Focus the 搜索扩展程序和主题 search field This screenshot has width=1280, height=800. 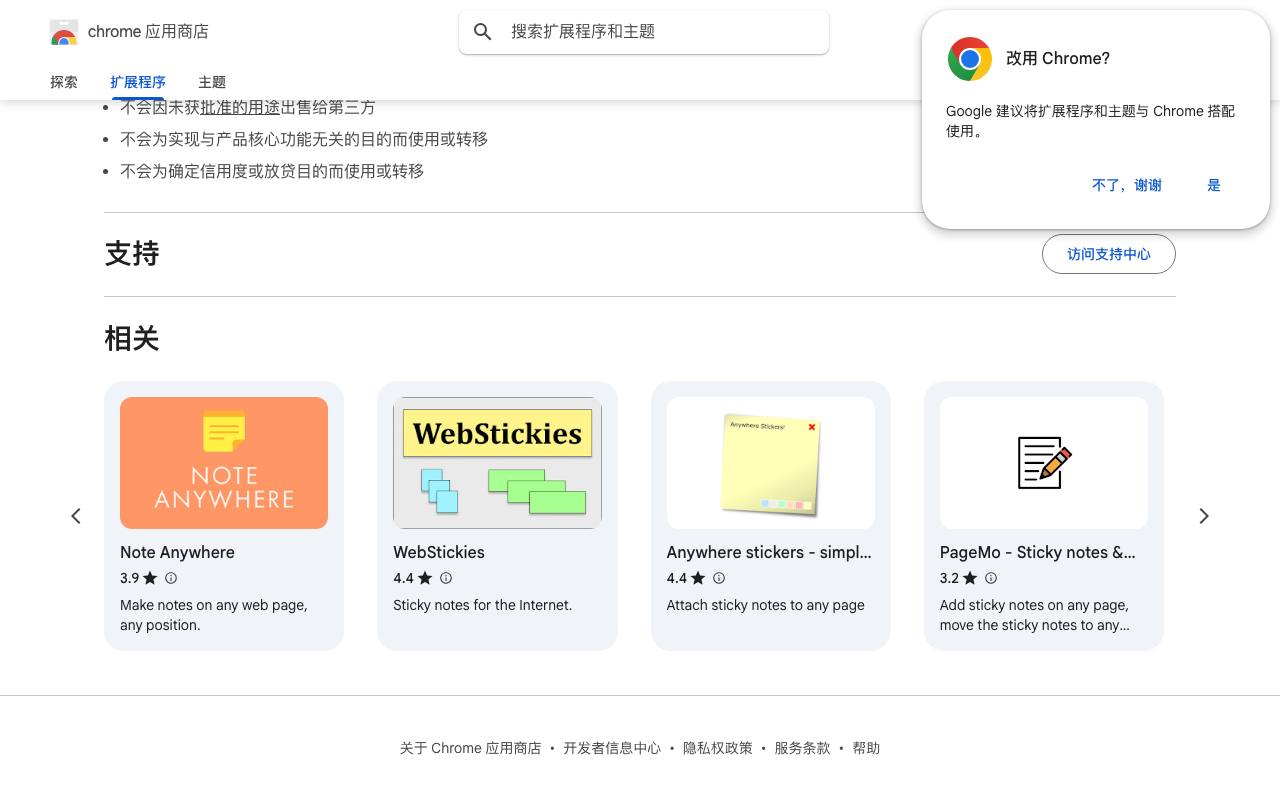tap(644, 32)
